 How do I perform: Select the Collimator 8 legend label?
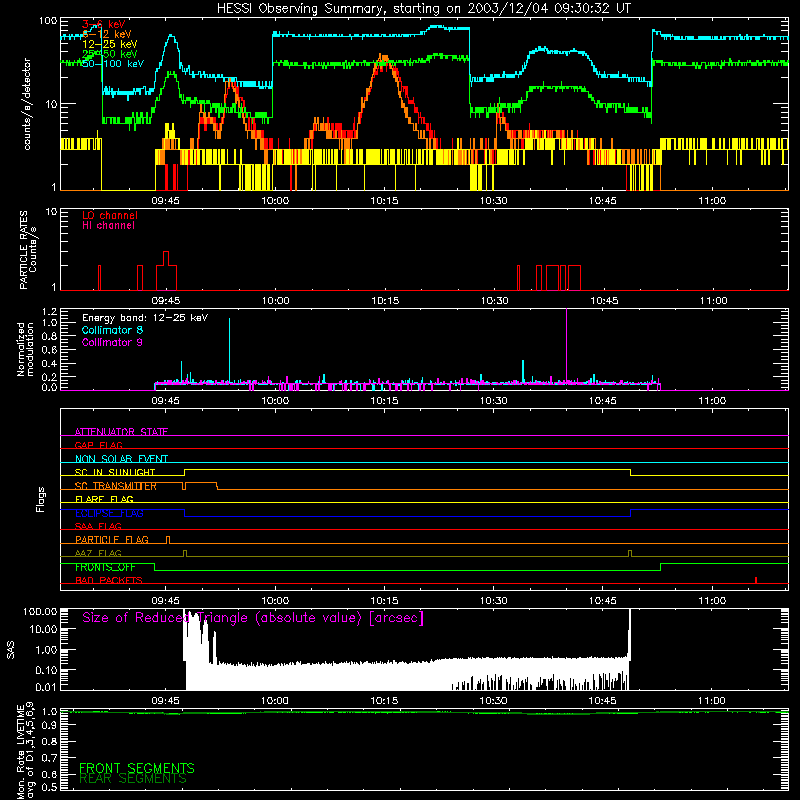[112, 330]
